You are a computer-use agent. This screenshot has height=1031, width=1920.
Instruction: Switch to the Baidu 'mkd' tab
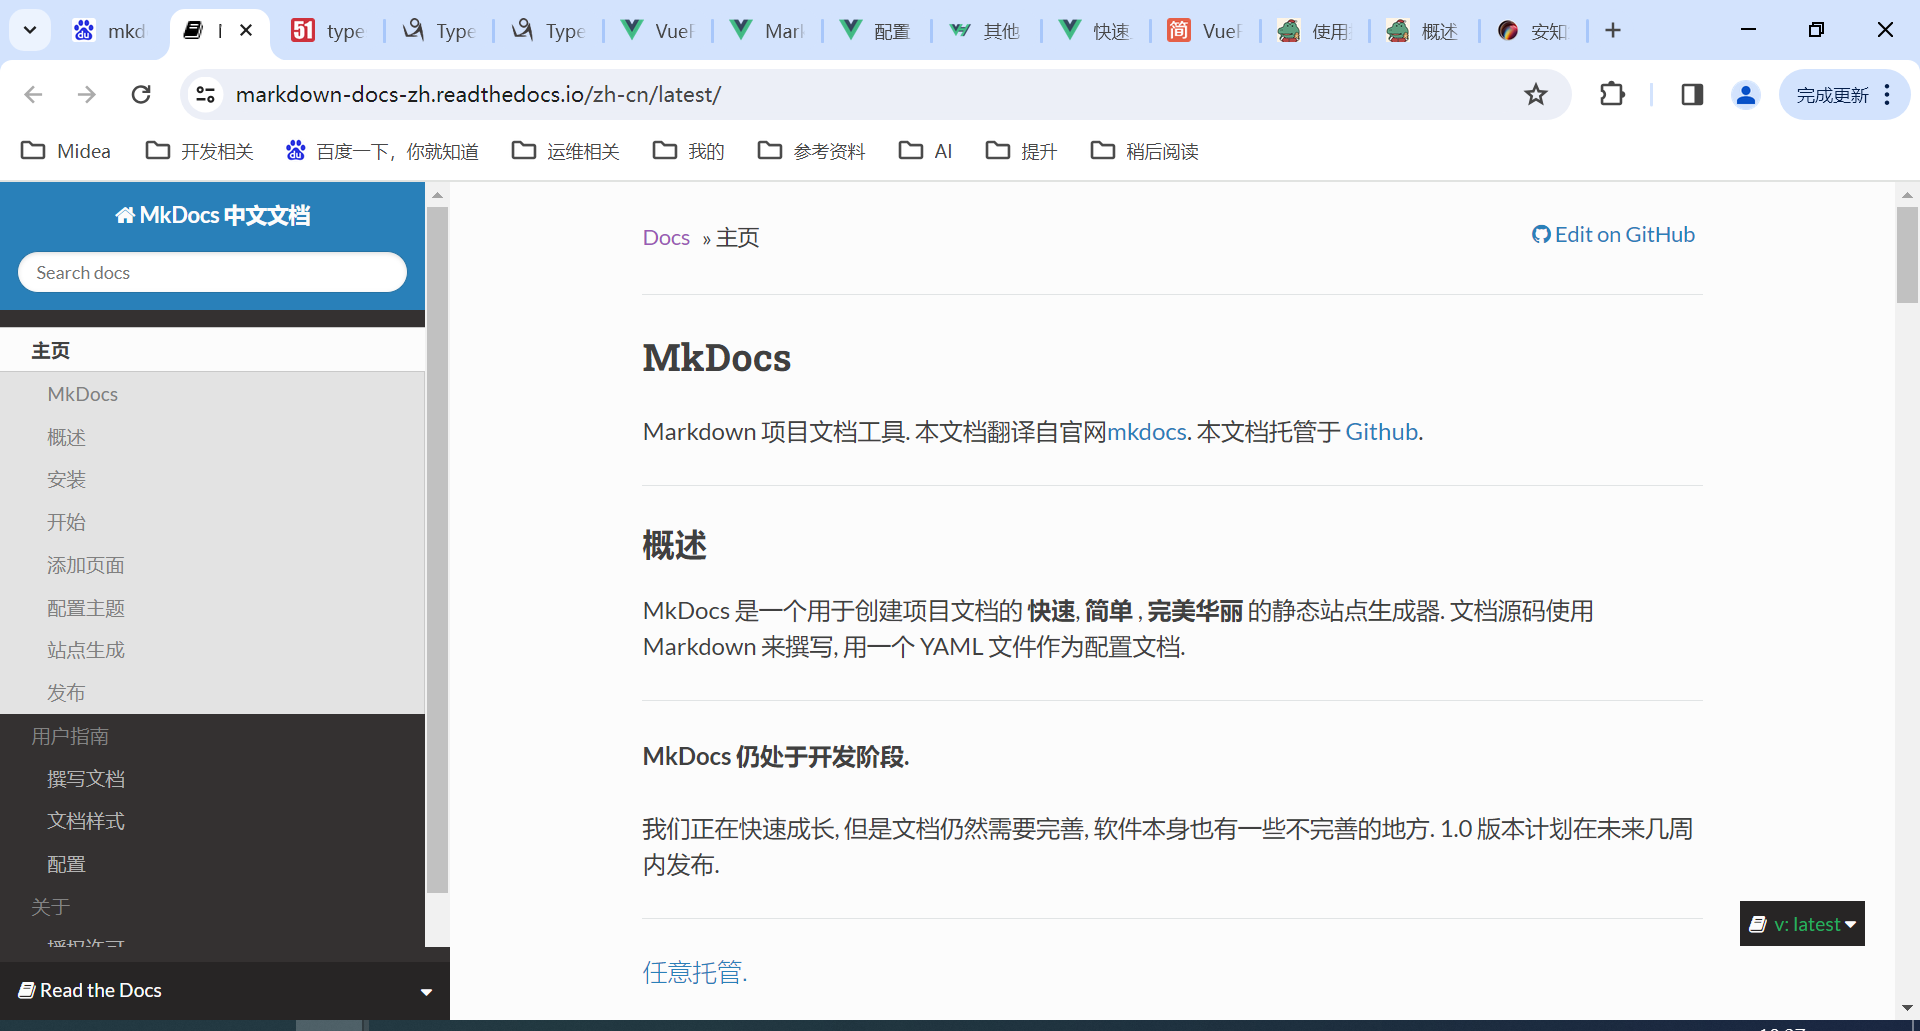(x=111, y=31)
